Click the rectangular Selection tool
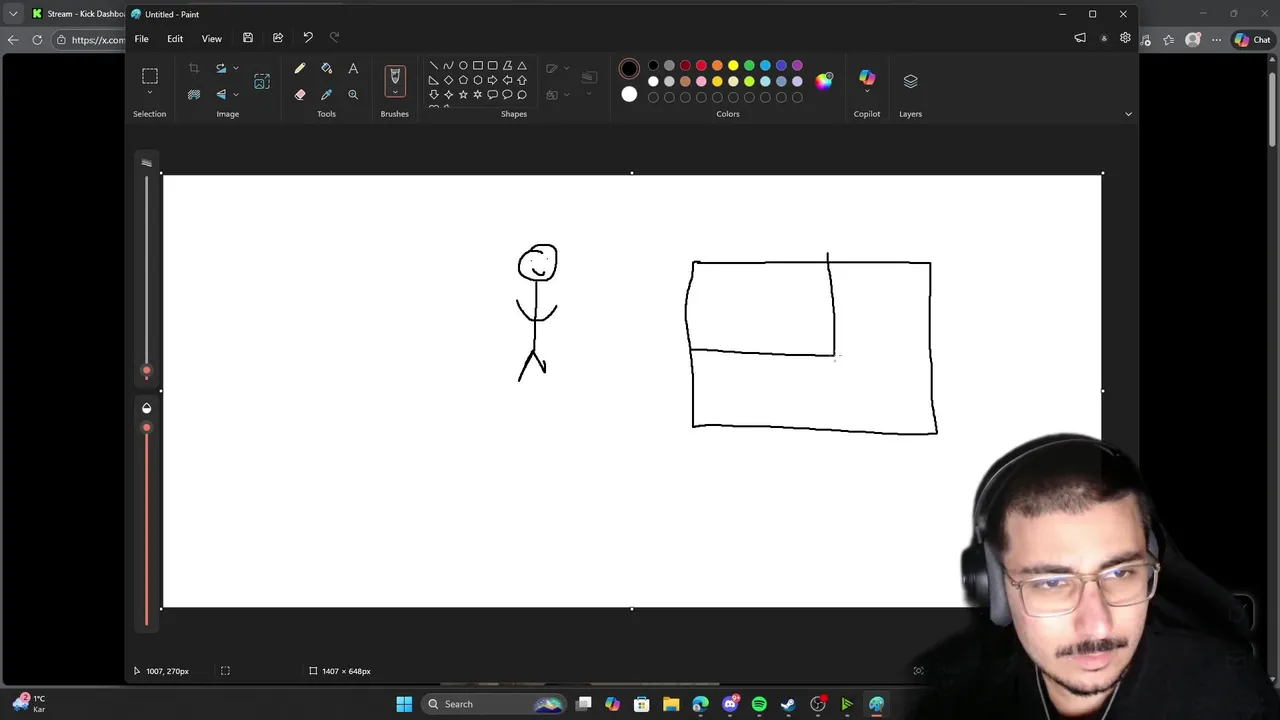1280x720 pixels. 150,76
